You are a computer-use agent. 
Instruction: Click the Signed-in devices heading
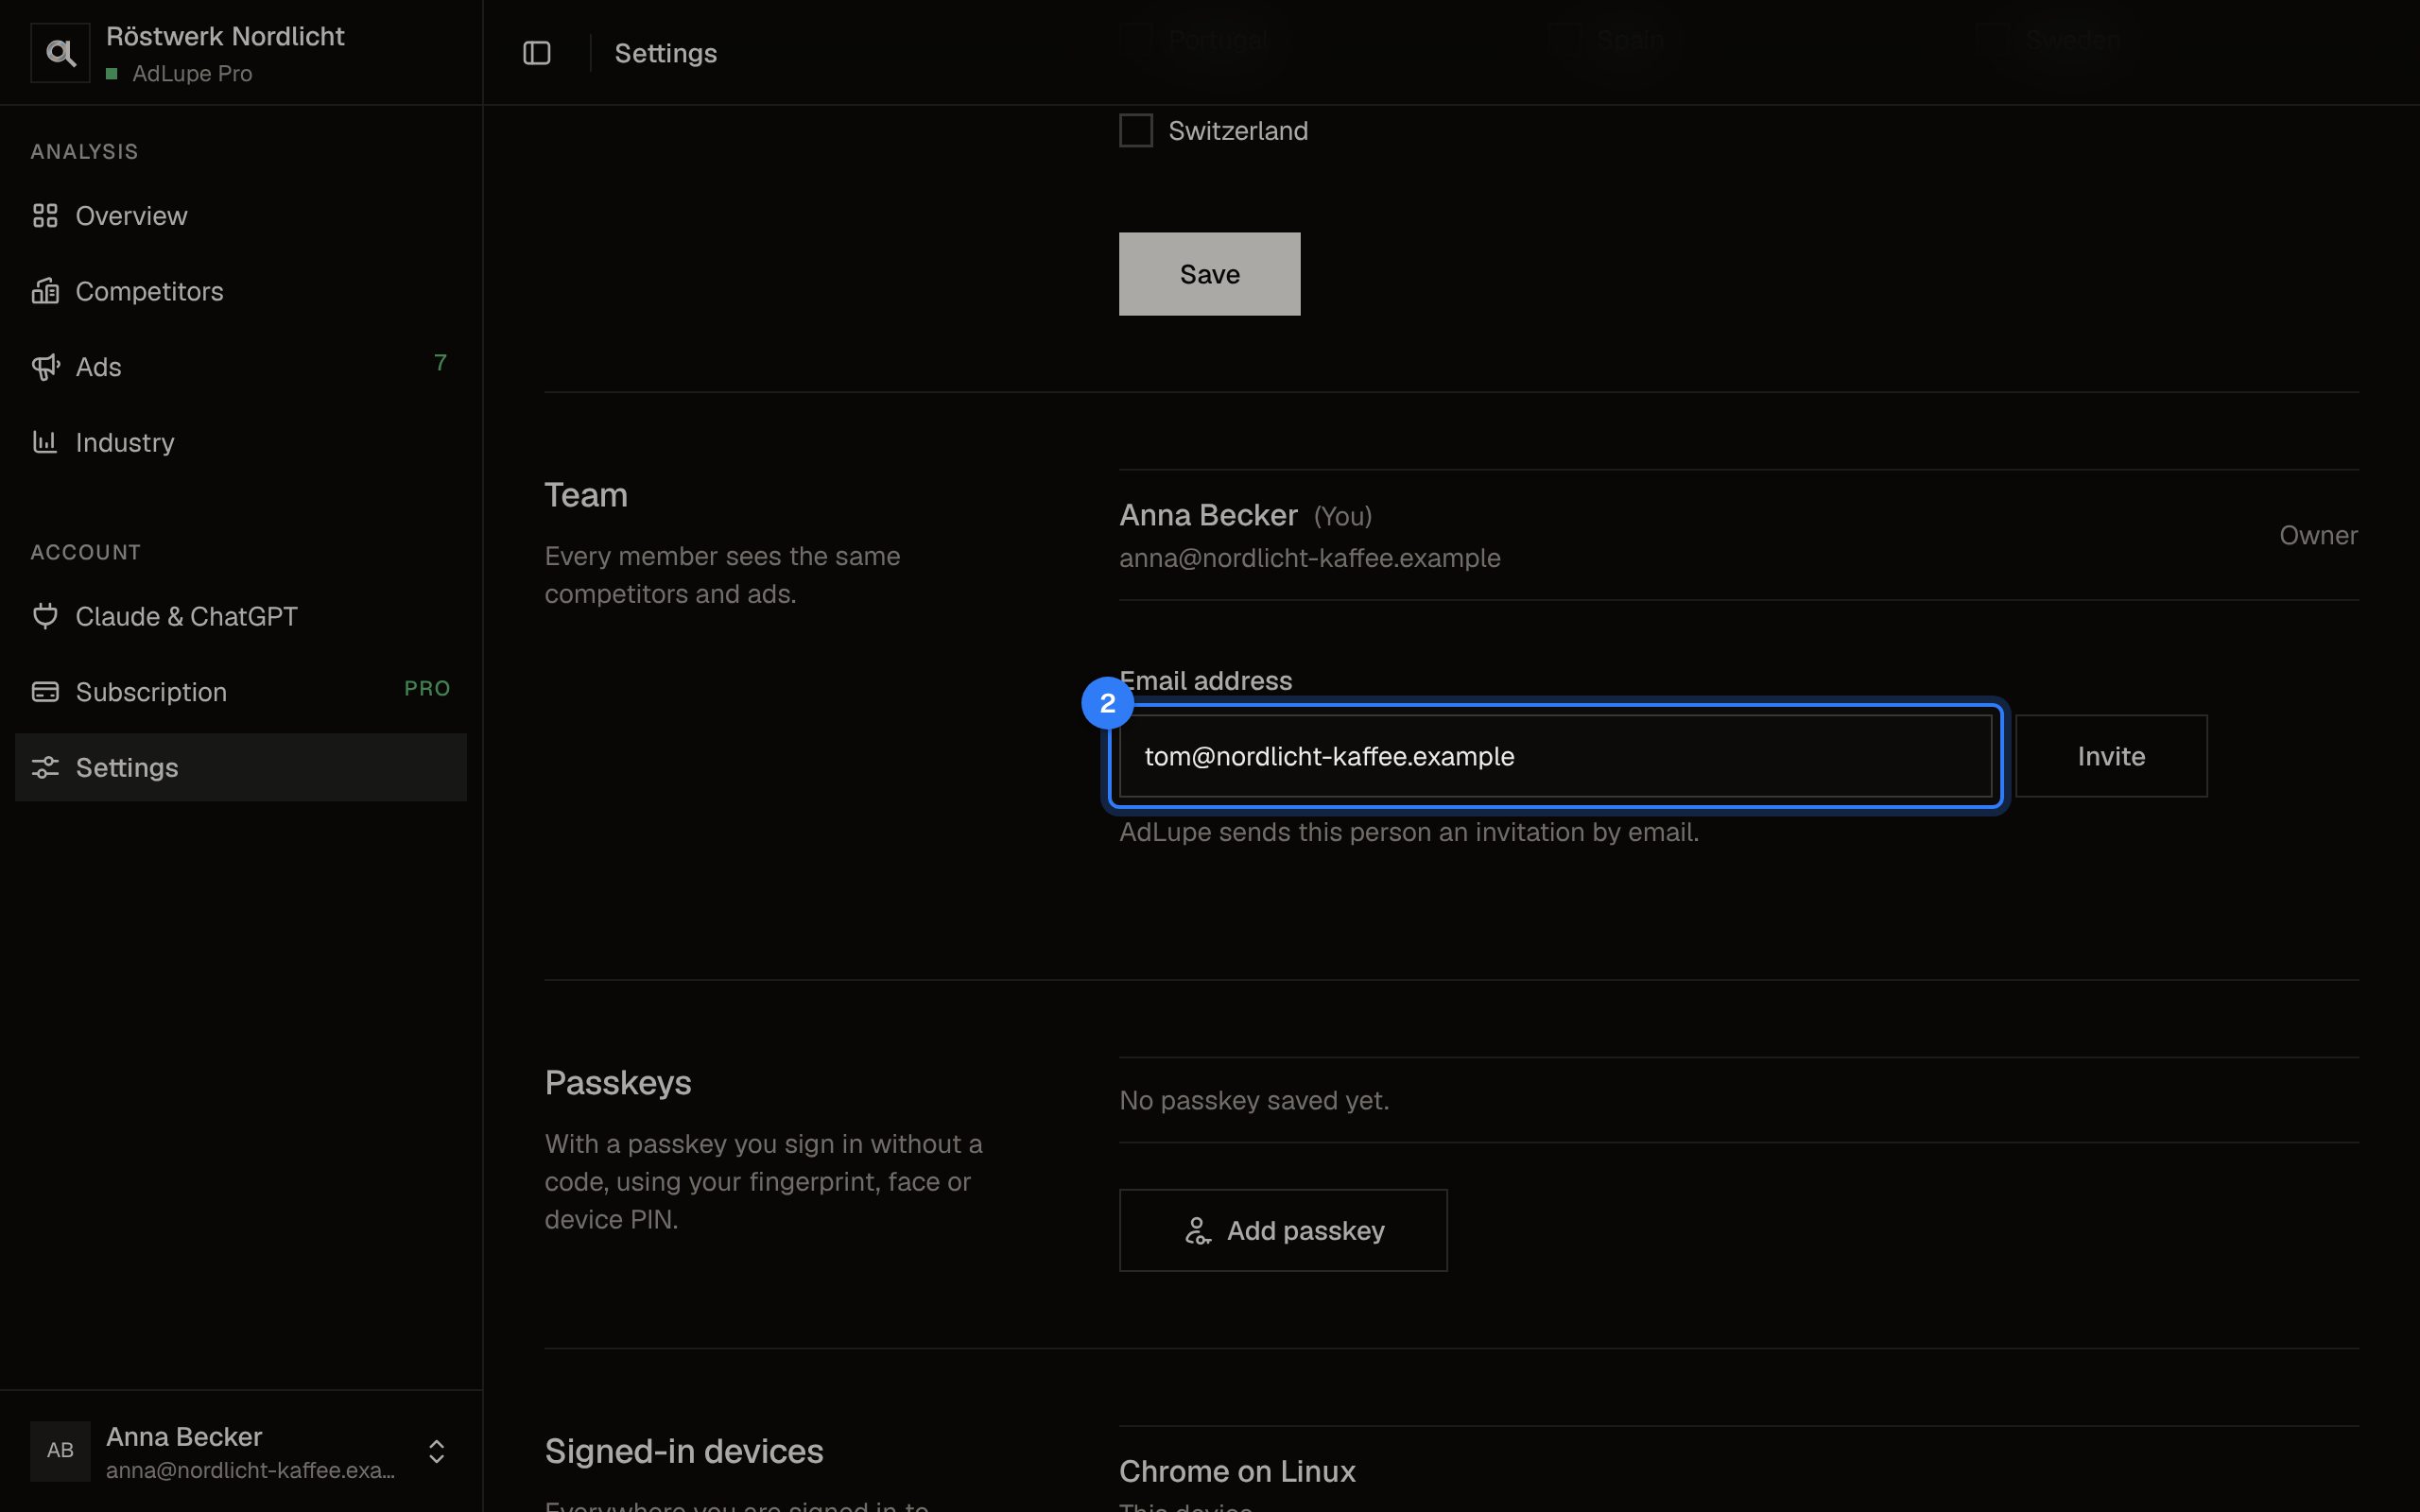pos(684,1451)
